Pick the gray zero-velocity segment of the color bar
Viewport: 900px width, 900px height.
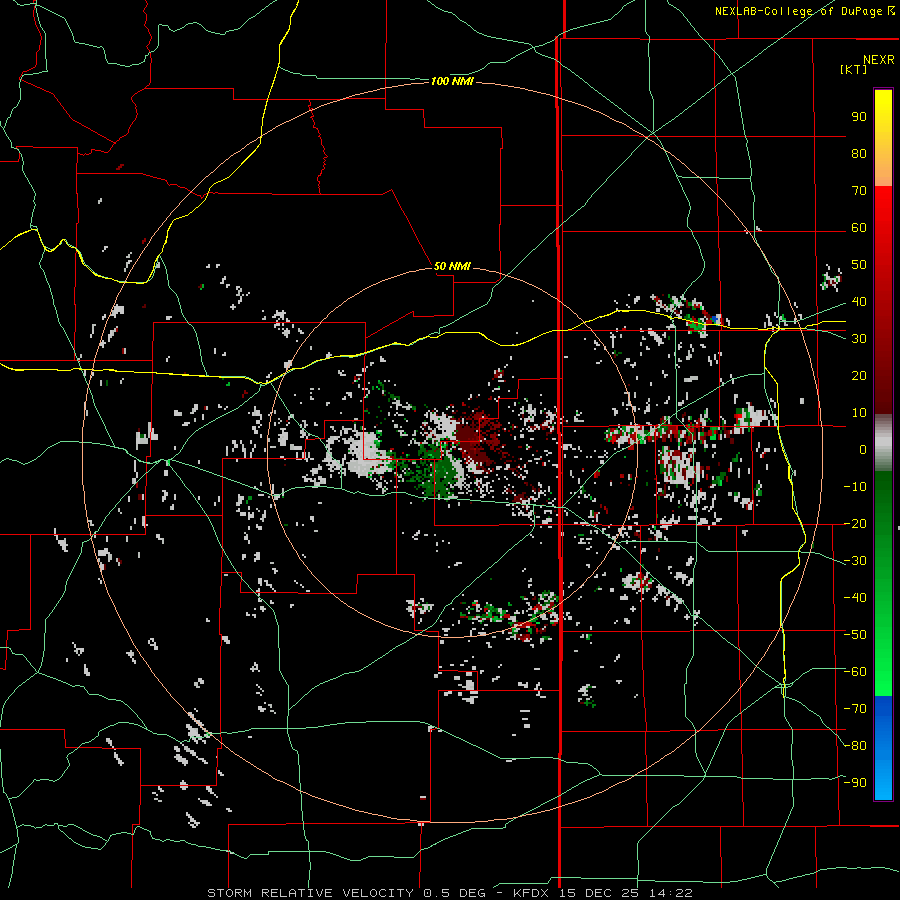click(x=883, y=443)
